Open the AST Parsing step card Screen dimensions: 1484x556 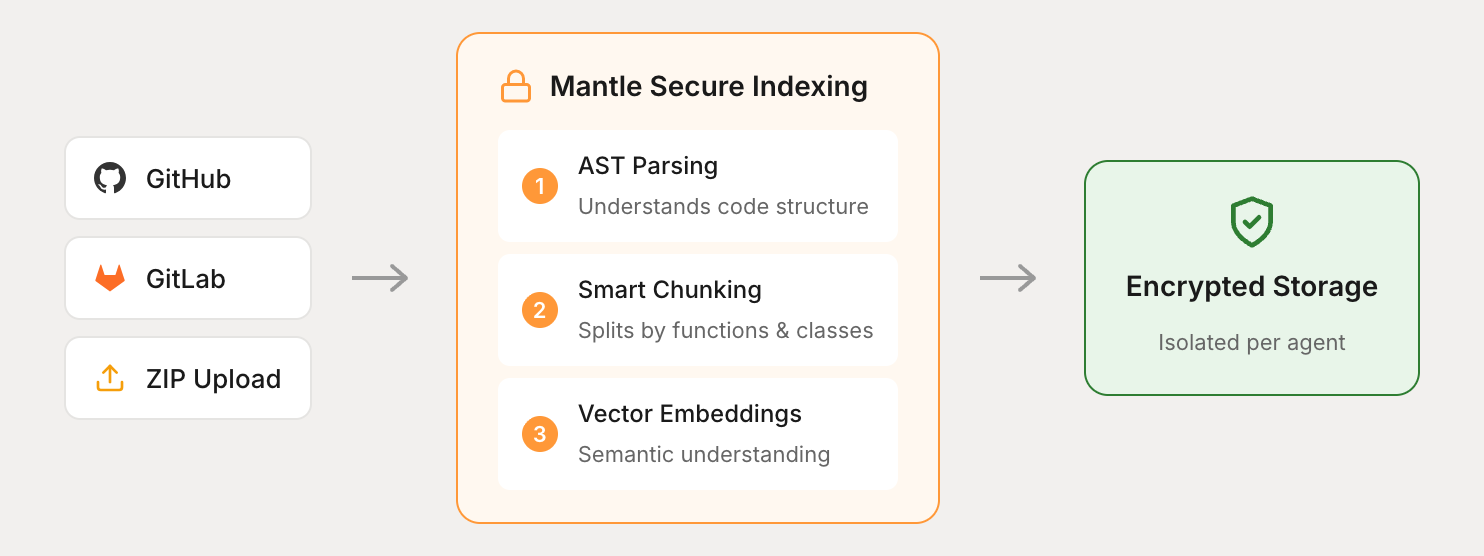pyautogui.click(x=698, y=186)
